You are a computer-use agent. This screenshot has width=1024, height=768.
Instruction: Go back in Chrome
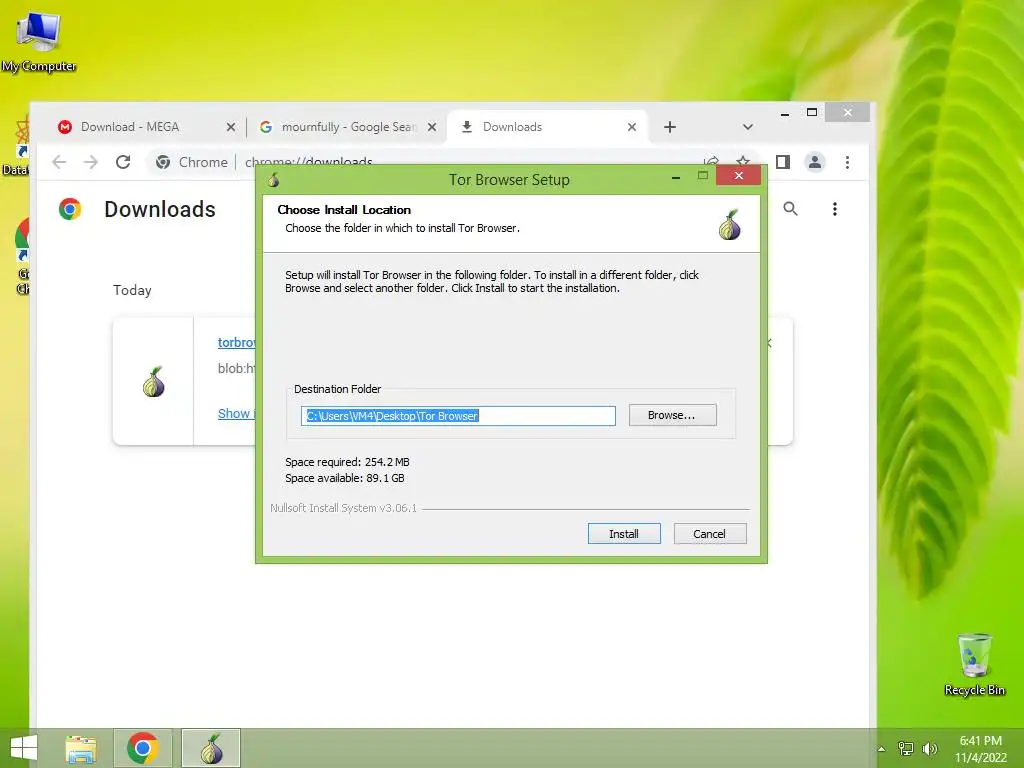59,162
